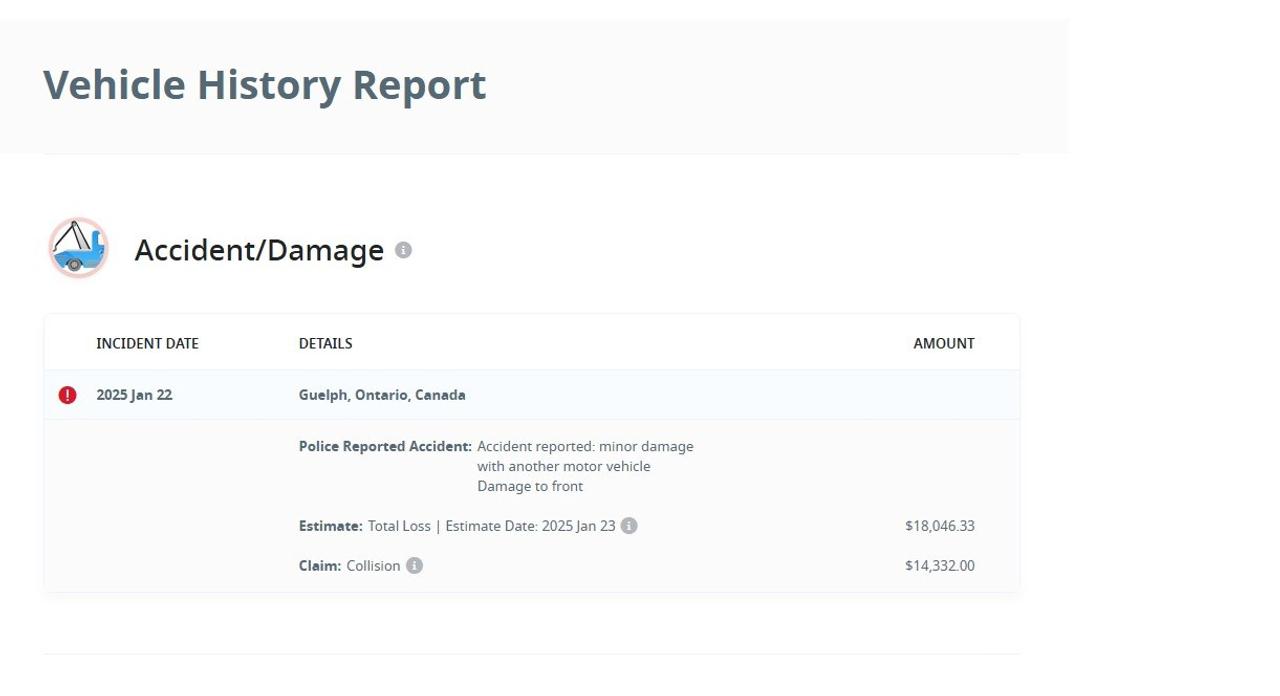Click the INCIDENT DATE column header

coord(148,344)
